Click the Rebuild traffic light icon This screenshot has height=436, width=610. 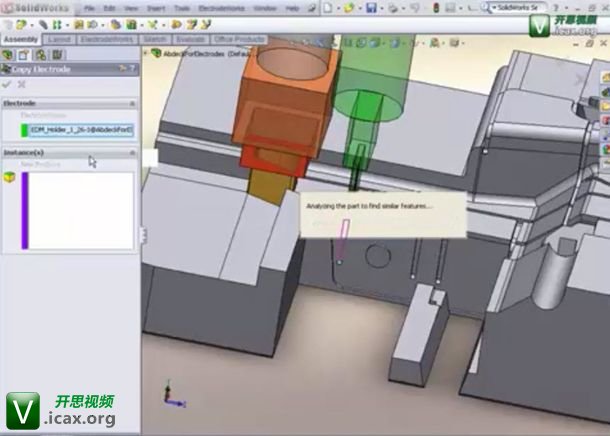point(436,8)
